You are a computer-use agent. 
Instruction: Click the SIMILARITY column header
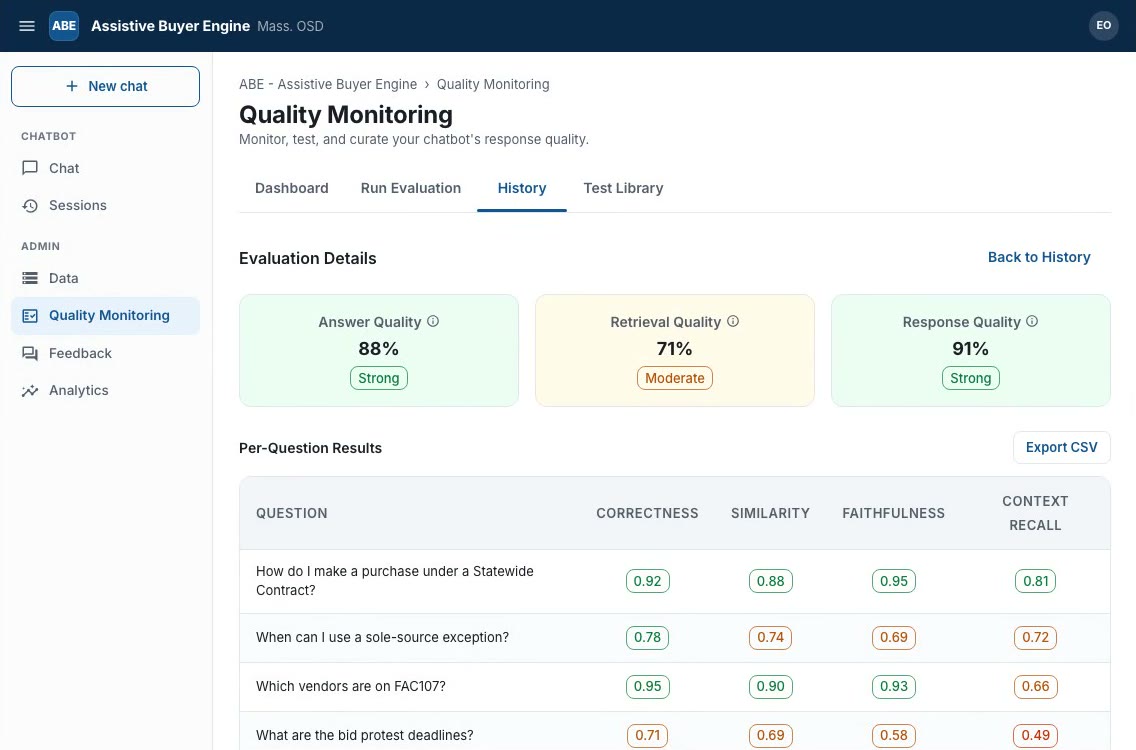[x=770, y=513]
